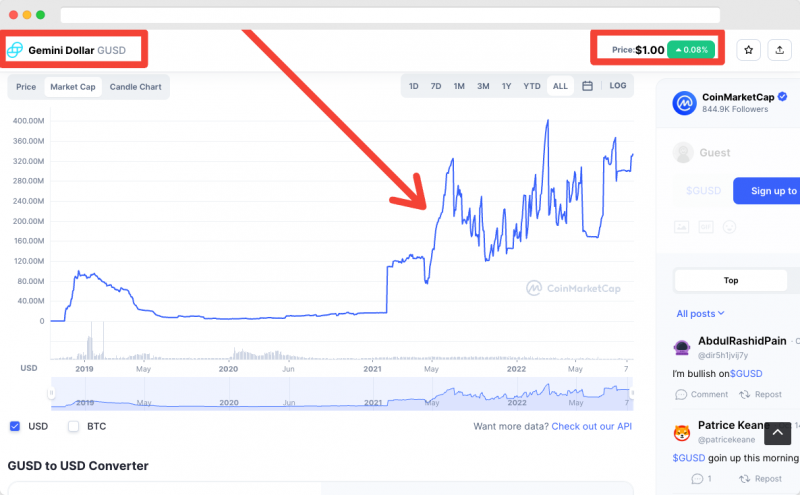
Task: Select the ALL time range
Action: click(560, 86)
